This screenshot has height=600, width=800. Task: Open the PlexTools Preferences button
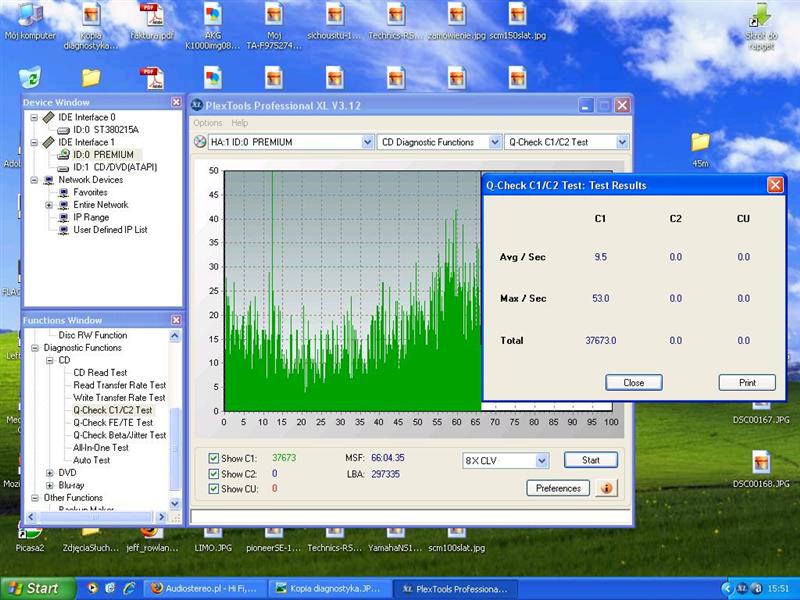coord(558,488)
